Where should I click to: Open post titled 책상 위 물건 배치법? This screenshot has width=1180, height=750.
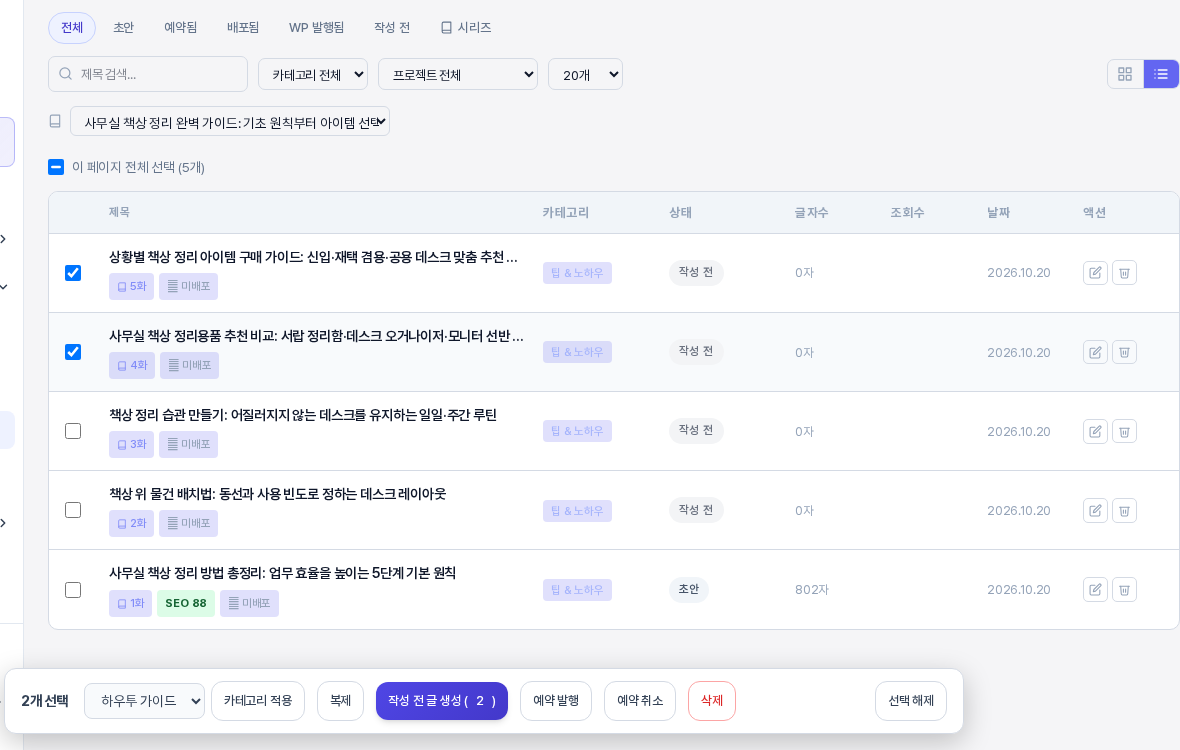(x=278, y=494)
